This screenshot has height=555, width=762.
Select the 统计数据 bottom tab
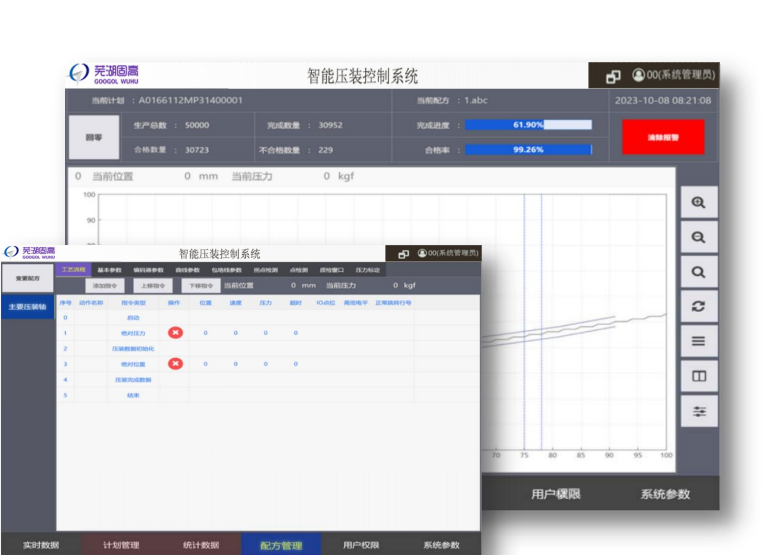coord(201,545)
